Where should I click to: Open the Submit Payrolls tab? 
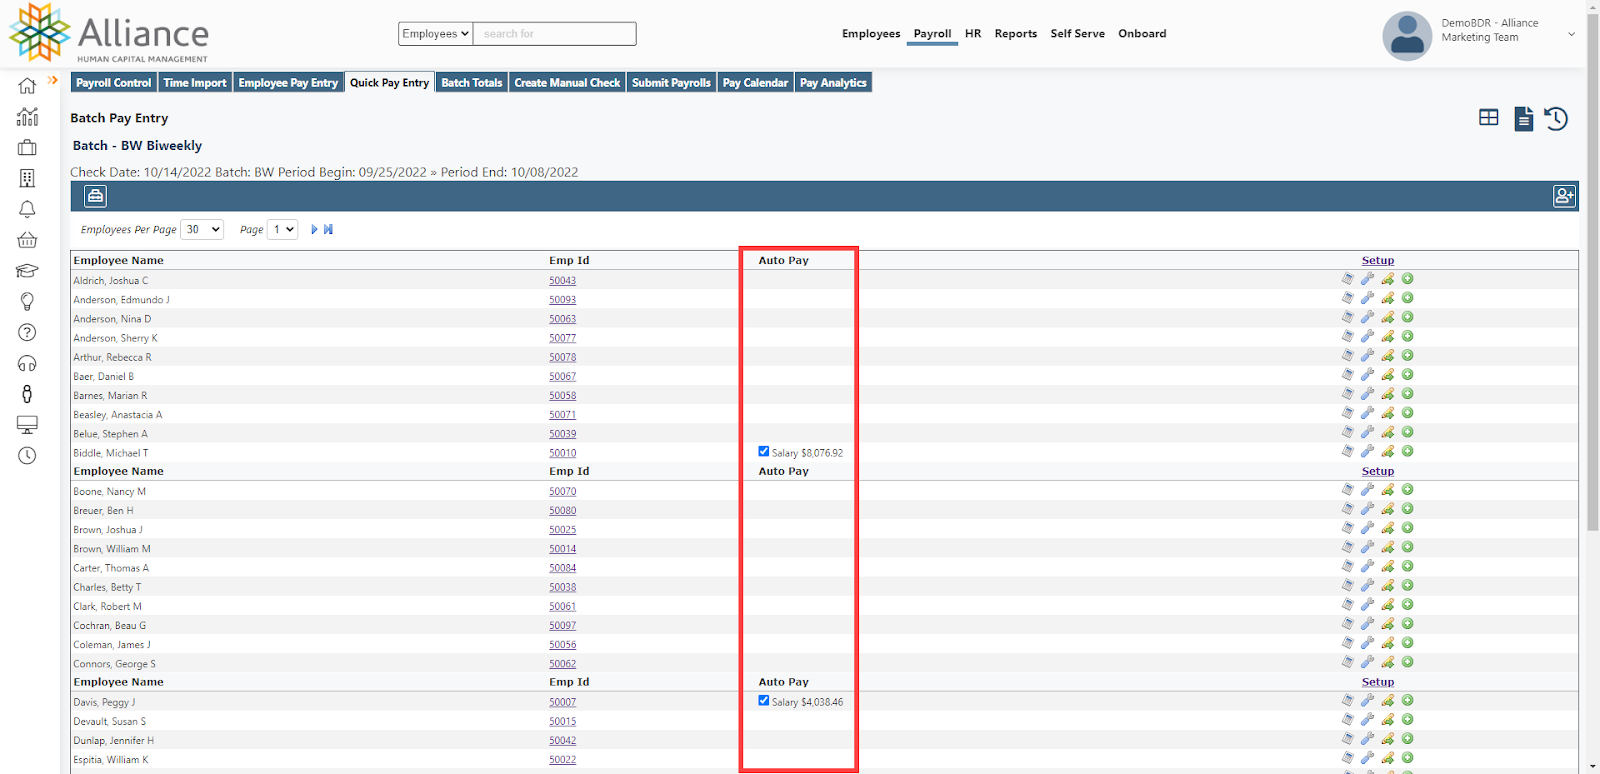click(671, 83)
